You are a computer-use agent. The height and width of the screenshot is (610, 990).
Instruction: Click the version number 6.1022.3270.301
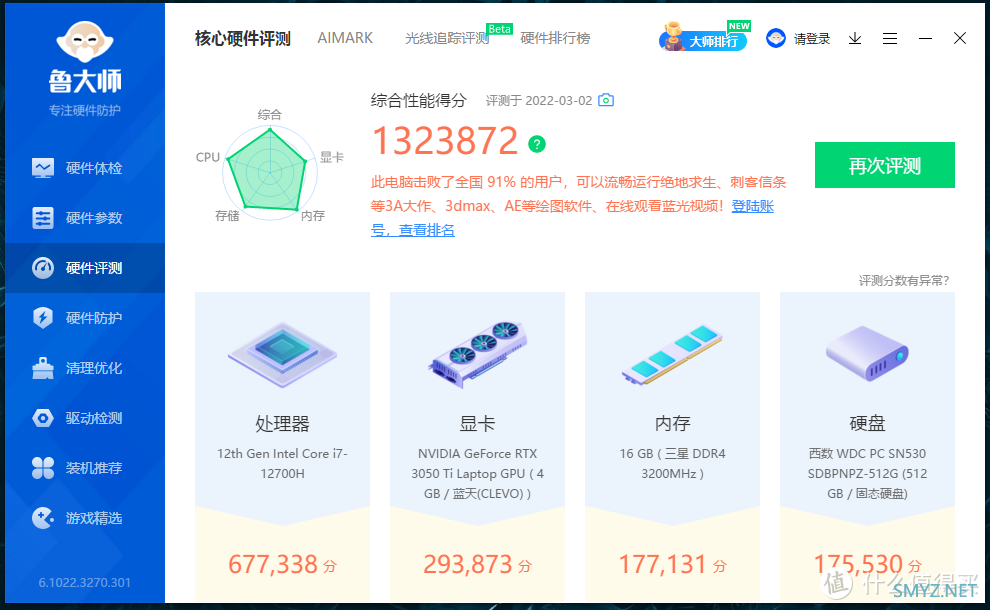click(85, 582)
